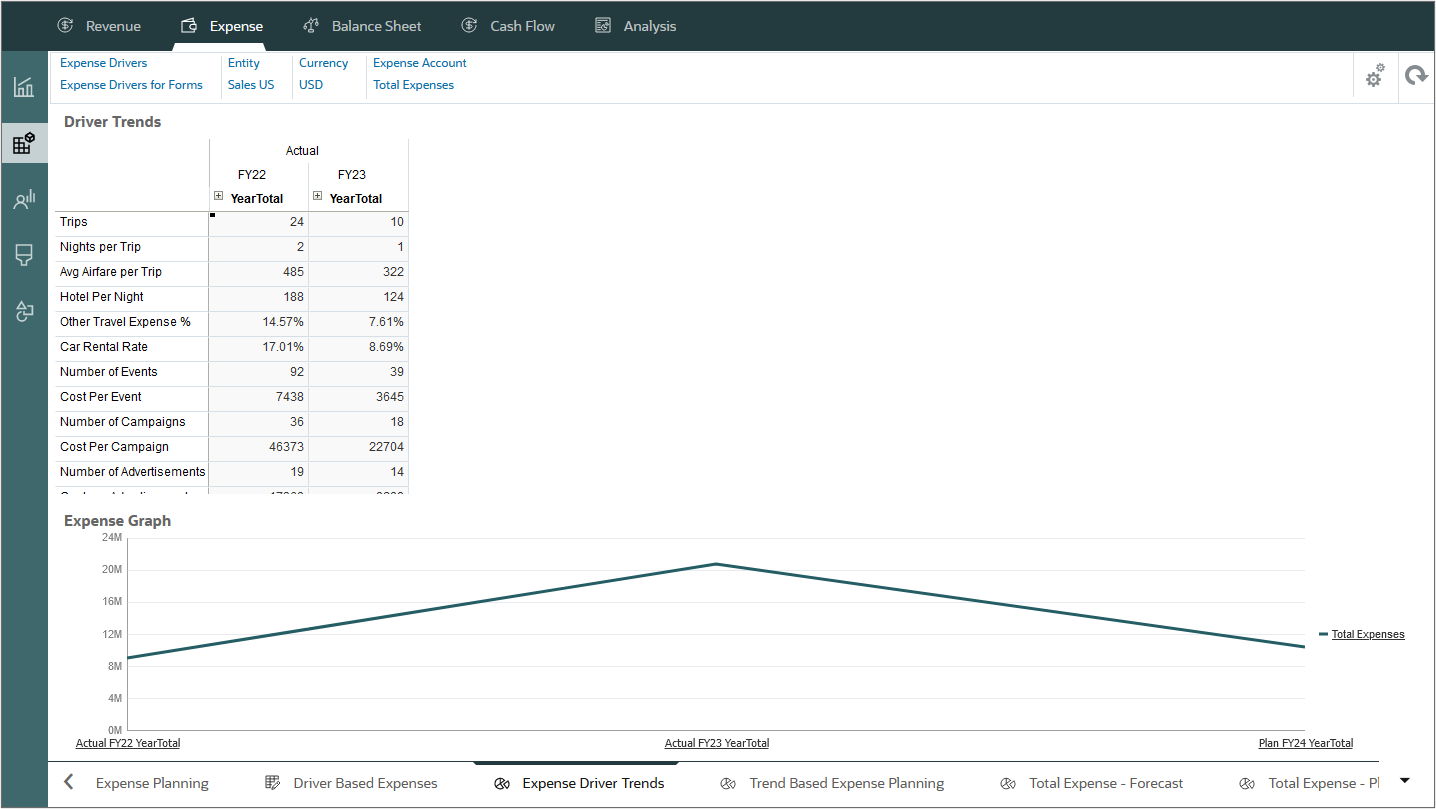Open the Expense Drivers for Forms link
Image resolution: width=1436 pixels, height=809 pixels.
(x=132, y=85)
